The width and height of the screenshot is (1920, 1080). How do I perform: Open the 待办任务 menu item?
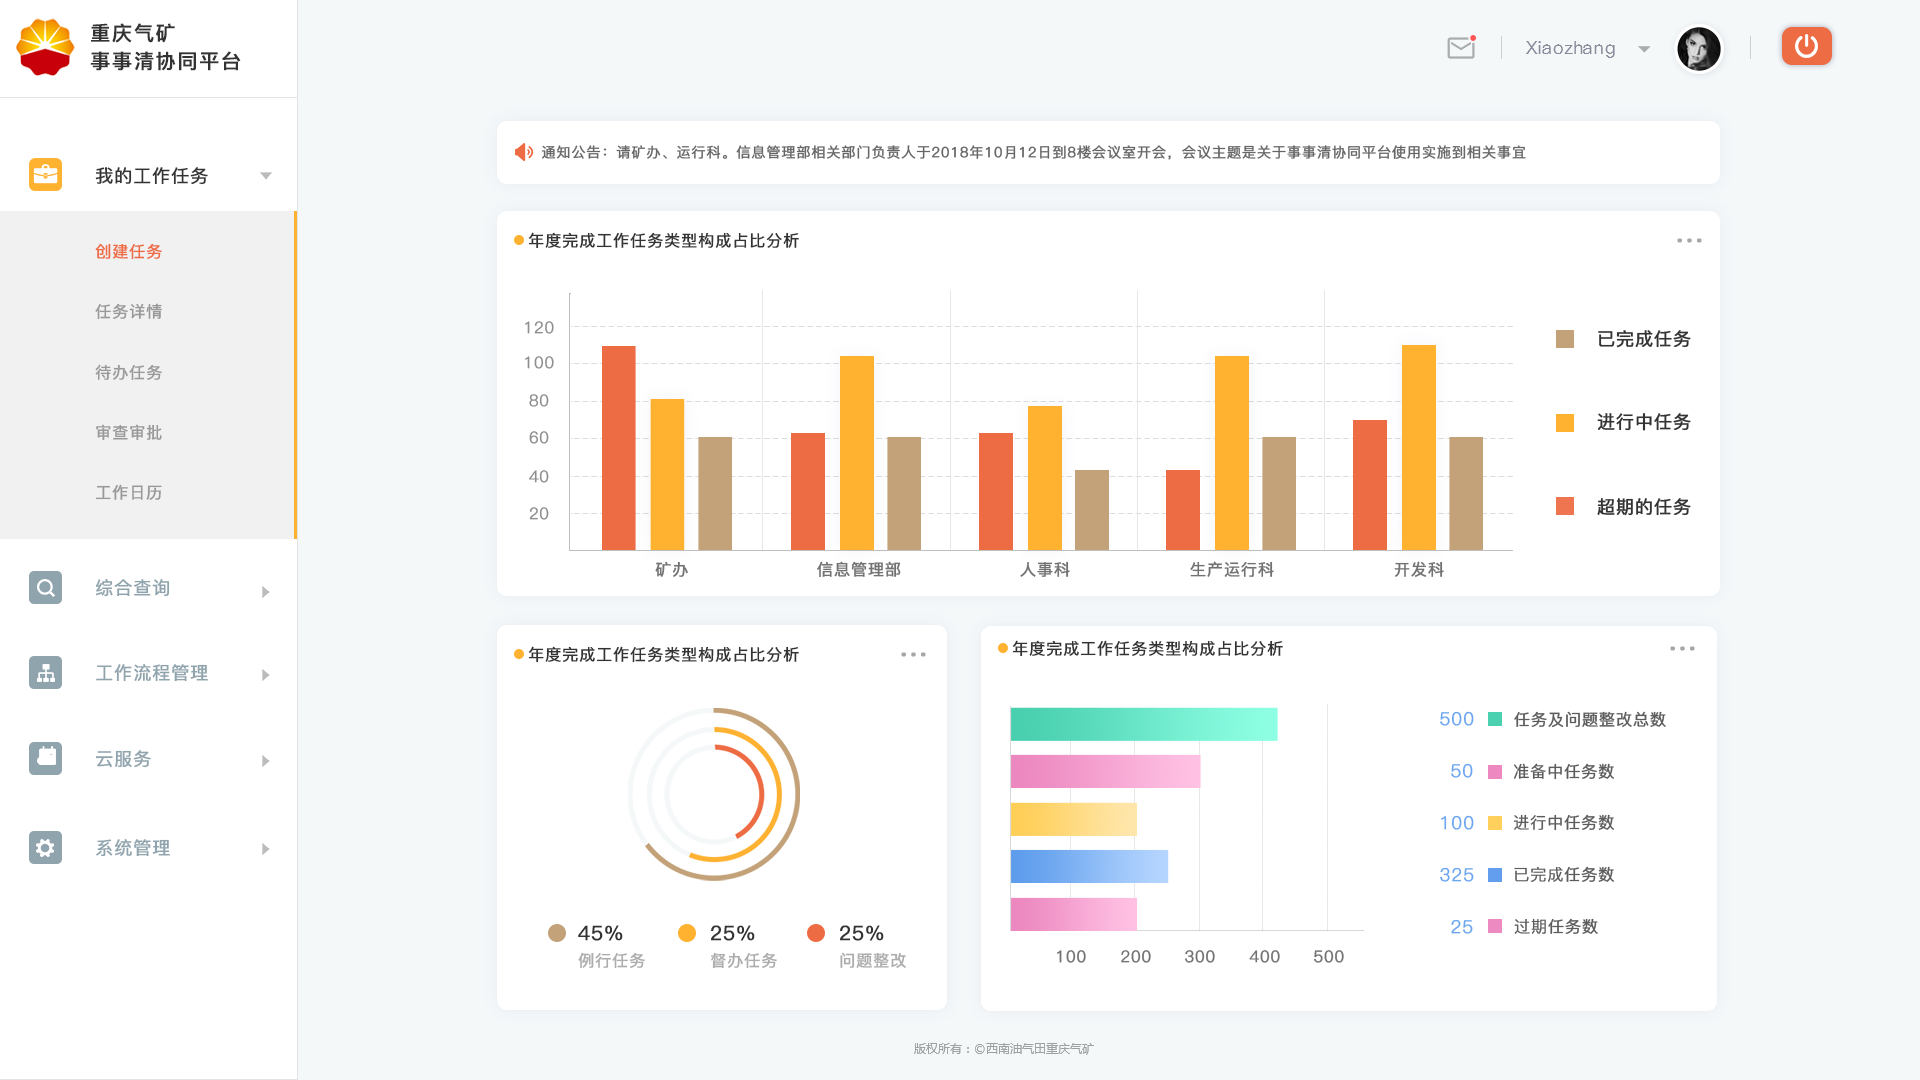(x=128, y=372)
